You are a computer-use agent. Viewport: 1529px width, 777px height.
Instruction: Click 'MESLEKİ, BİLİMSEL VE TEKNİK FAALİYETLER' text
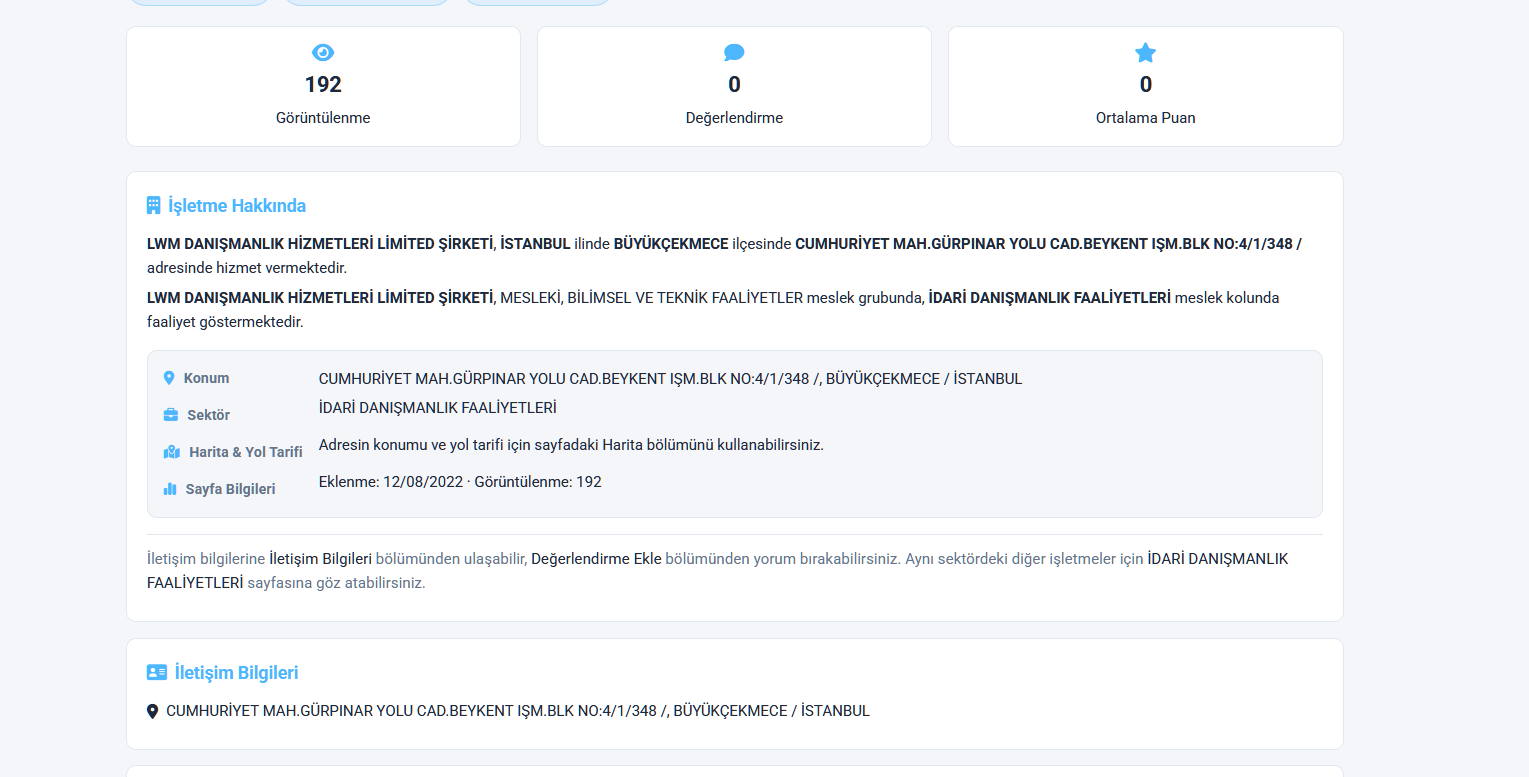[651, 298]
